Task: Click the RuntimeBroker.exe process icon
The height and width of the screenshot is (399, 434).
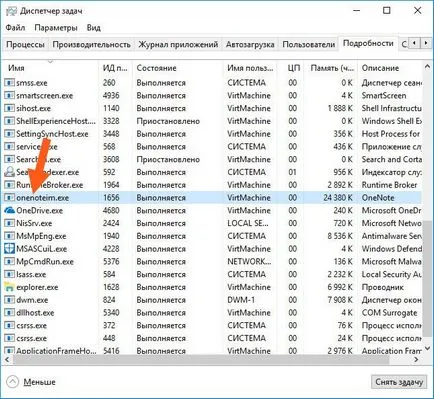Action: pos(9,185)
